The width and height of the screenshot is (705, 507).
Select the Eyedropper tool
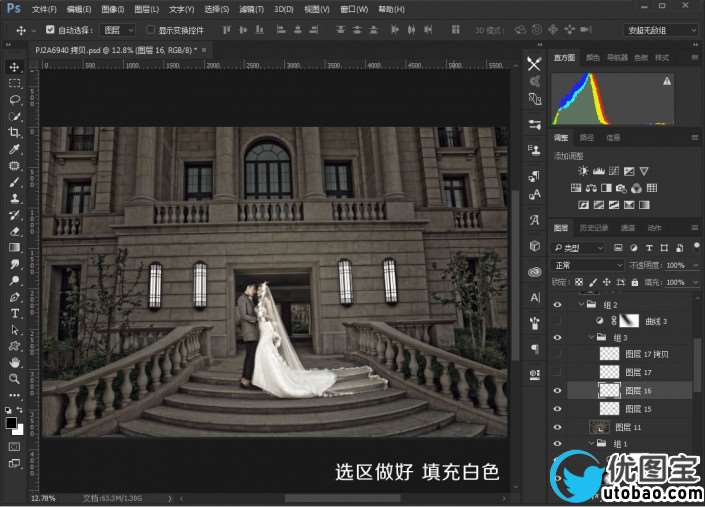click(x=14, y=149)
